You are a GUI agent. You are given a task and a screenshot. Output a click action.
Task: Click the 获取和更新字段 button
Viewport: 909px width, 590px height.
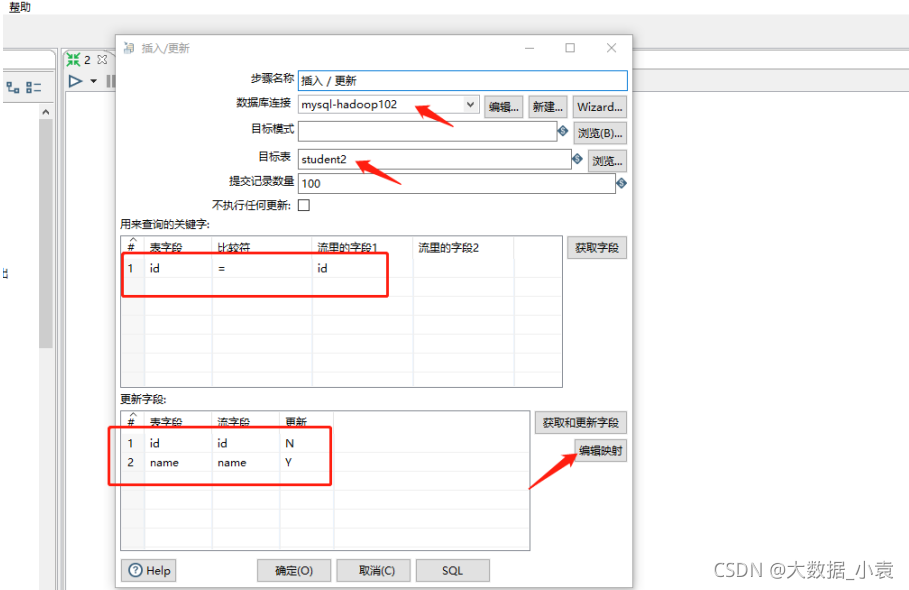pos(580,423)
